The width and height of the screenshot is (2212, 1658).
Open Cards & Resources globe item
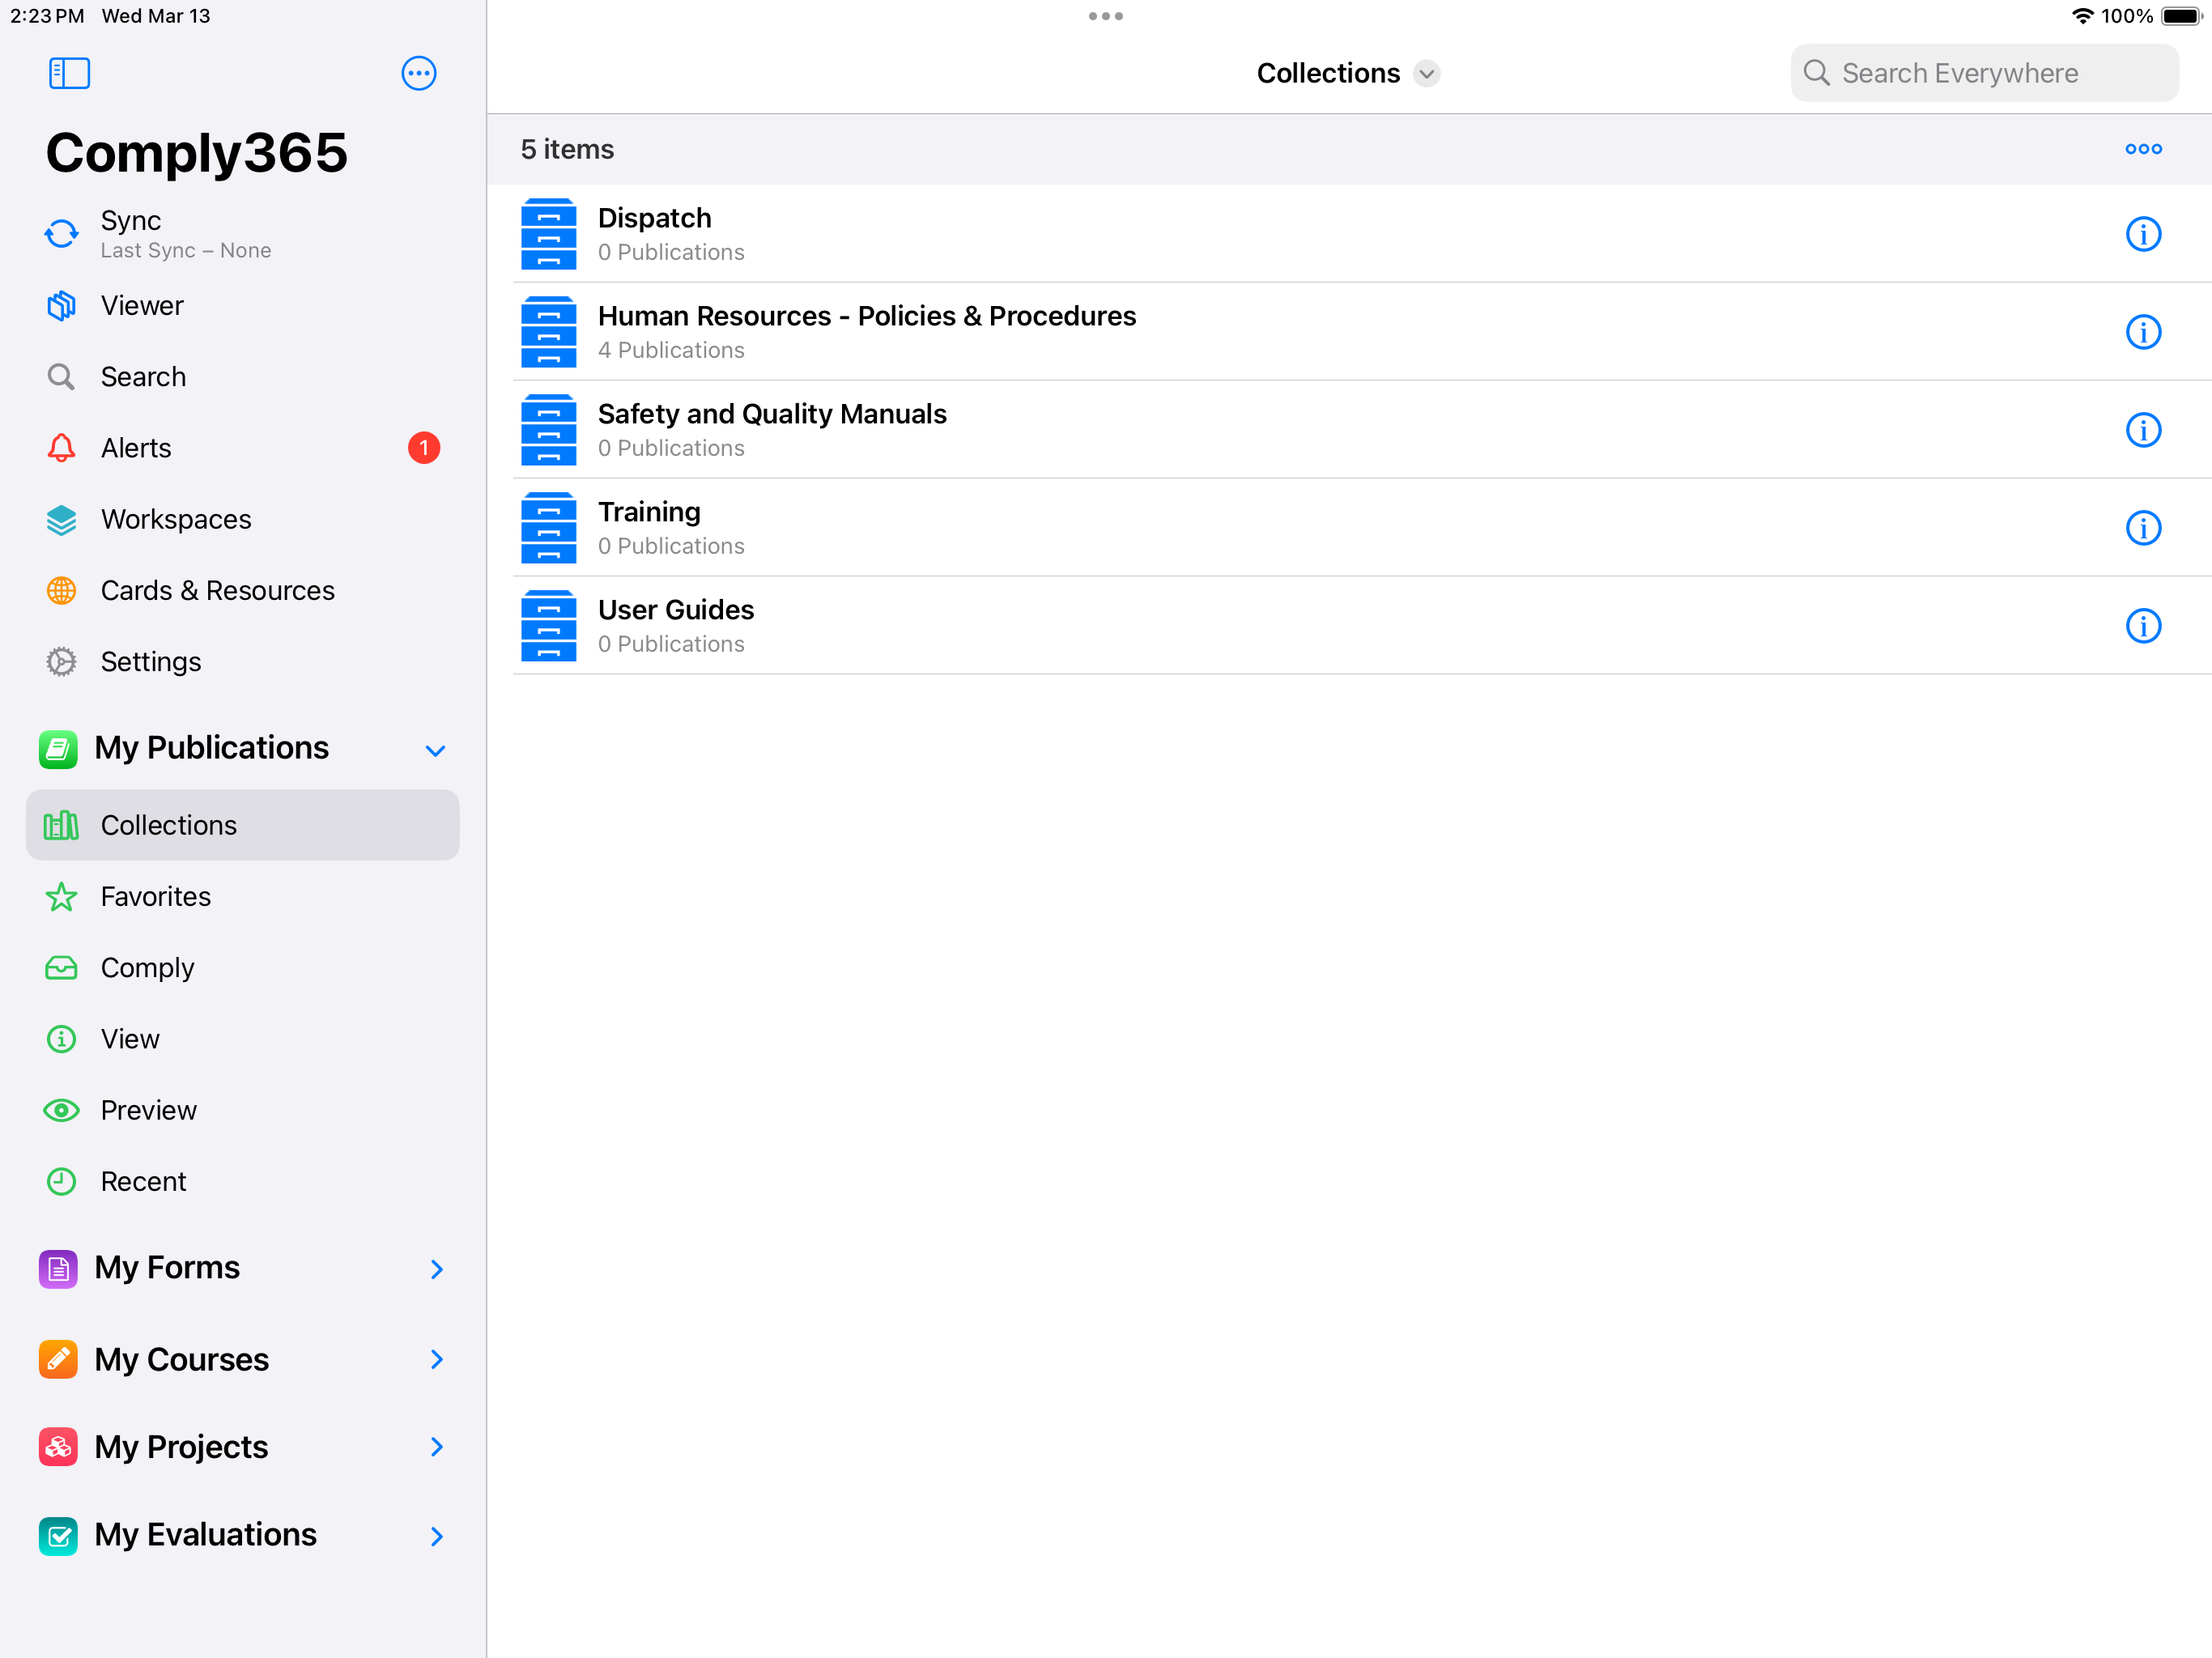coord(217,590)
